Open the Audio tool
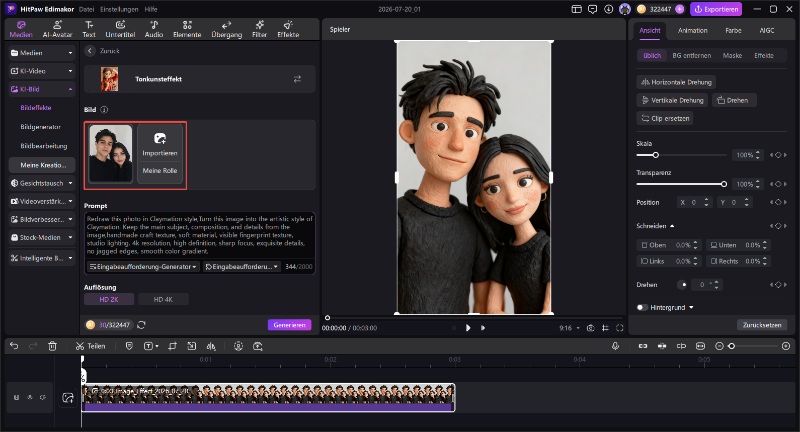Viewport: 800px width, 432px height. click(x=154, y=30)
